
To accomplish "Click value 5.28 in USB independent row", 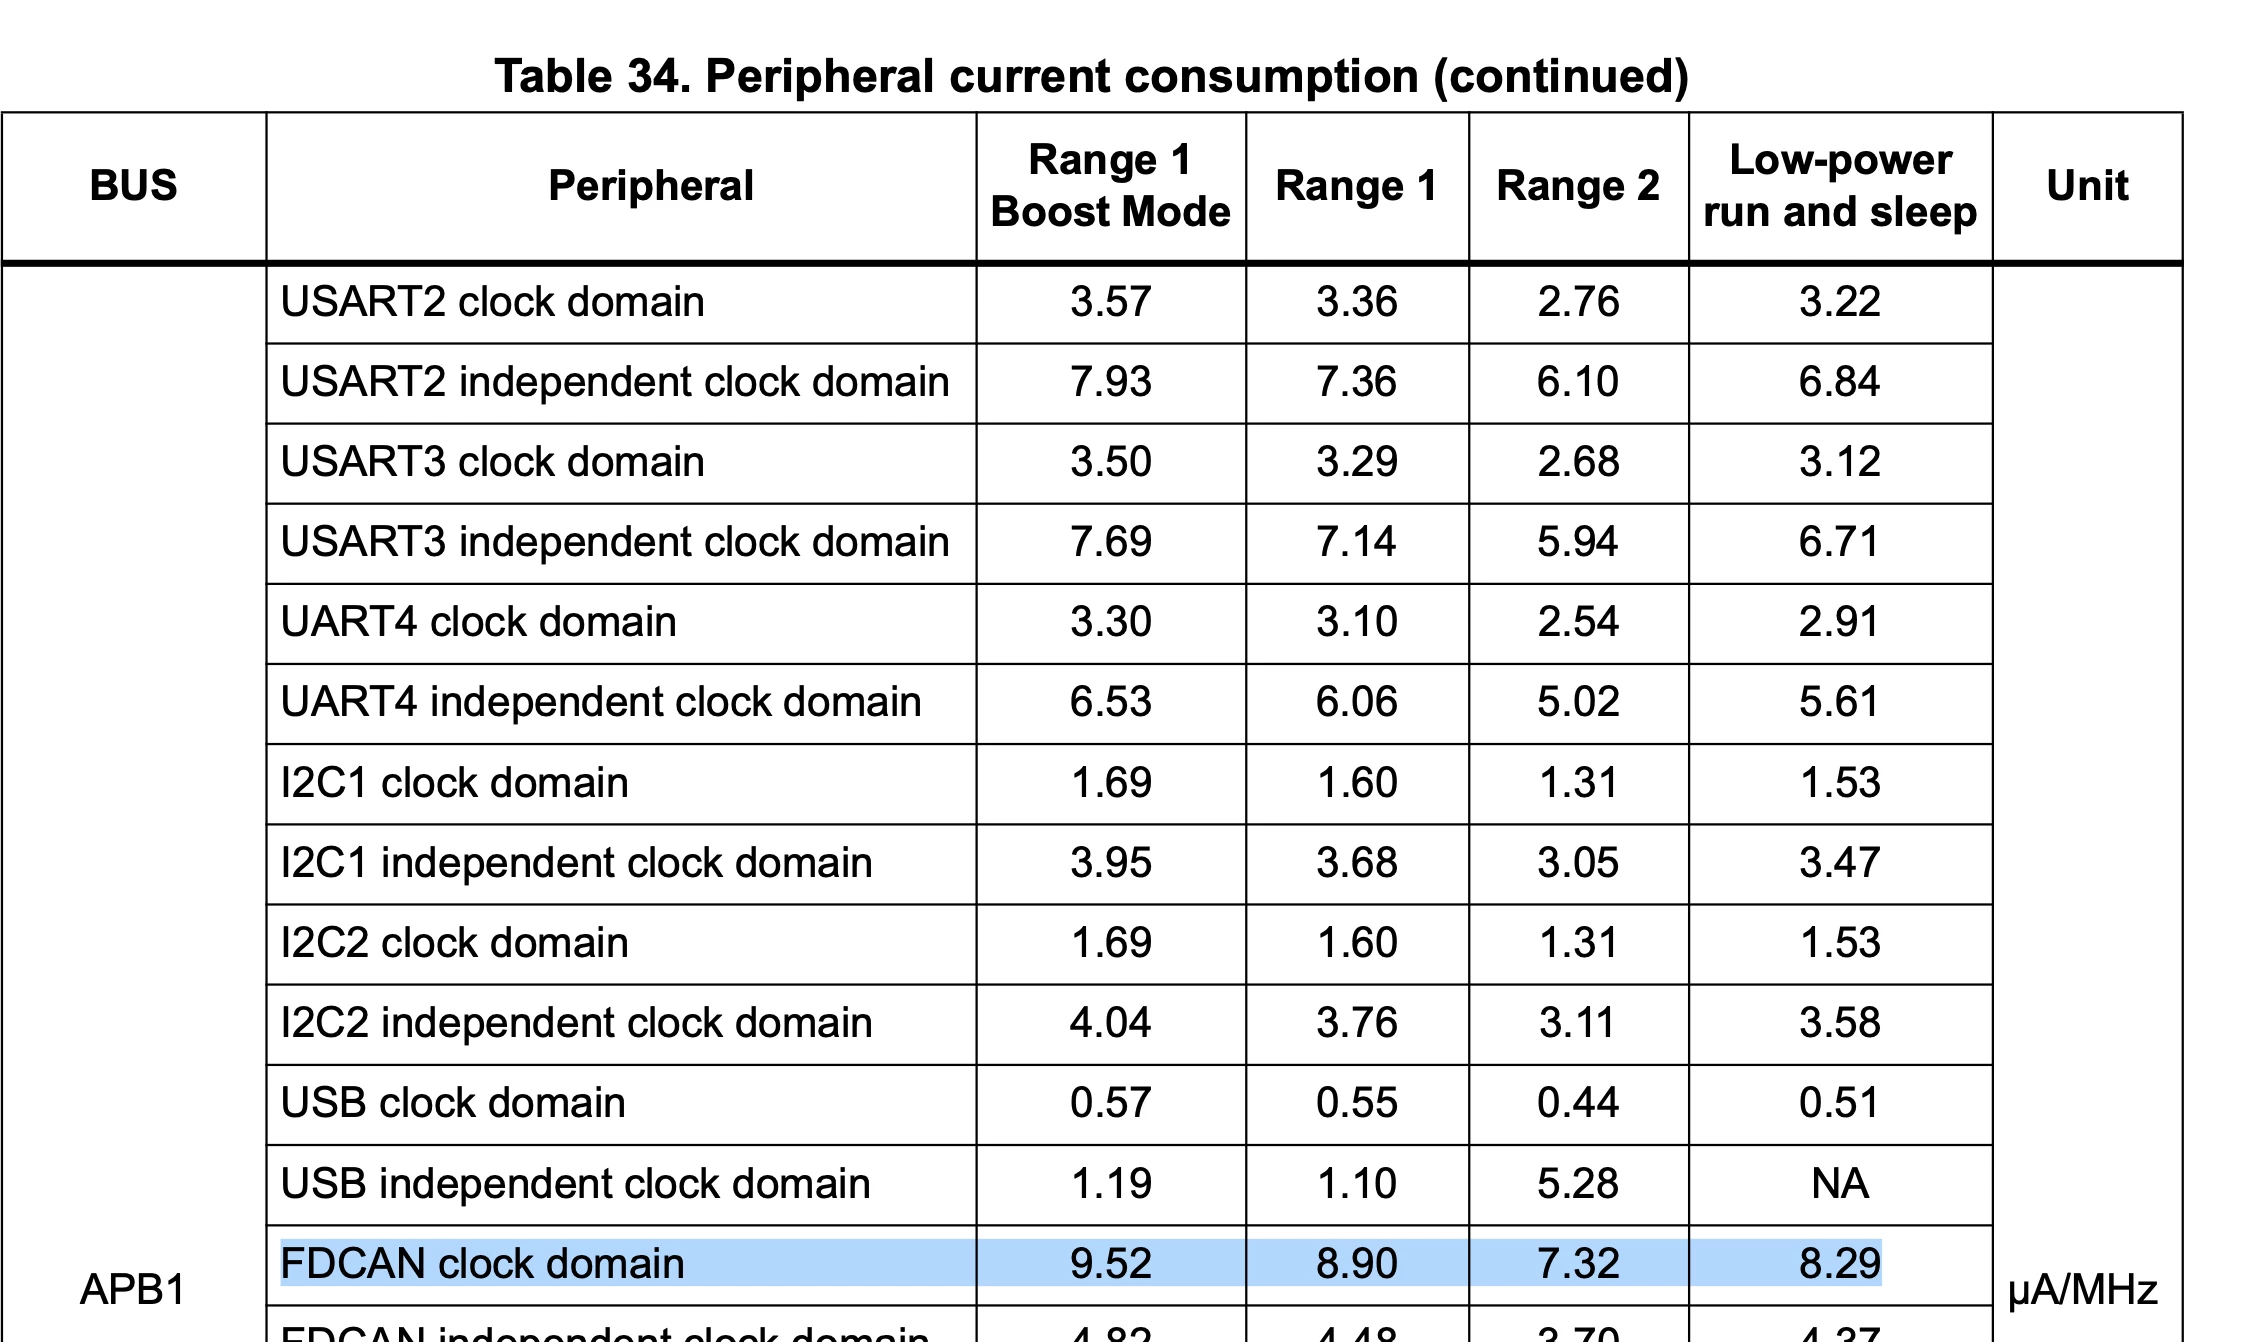I will click(x=1577, y=1184).
